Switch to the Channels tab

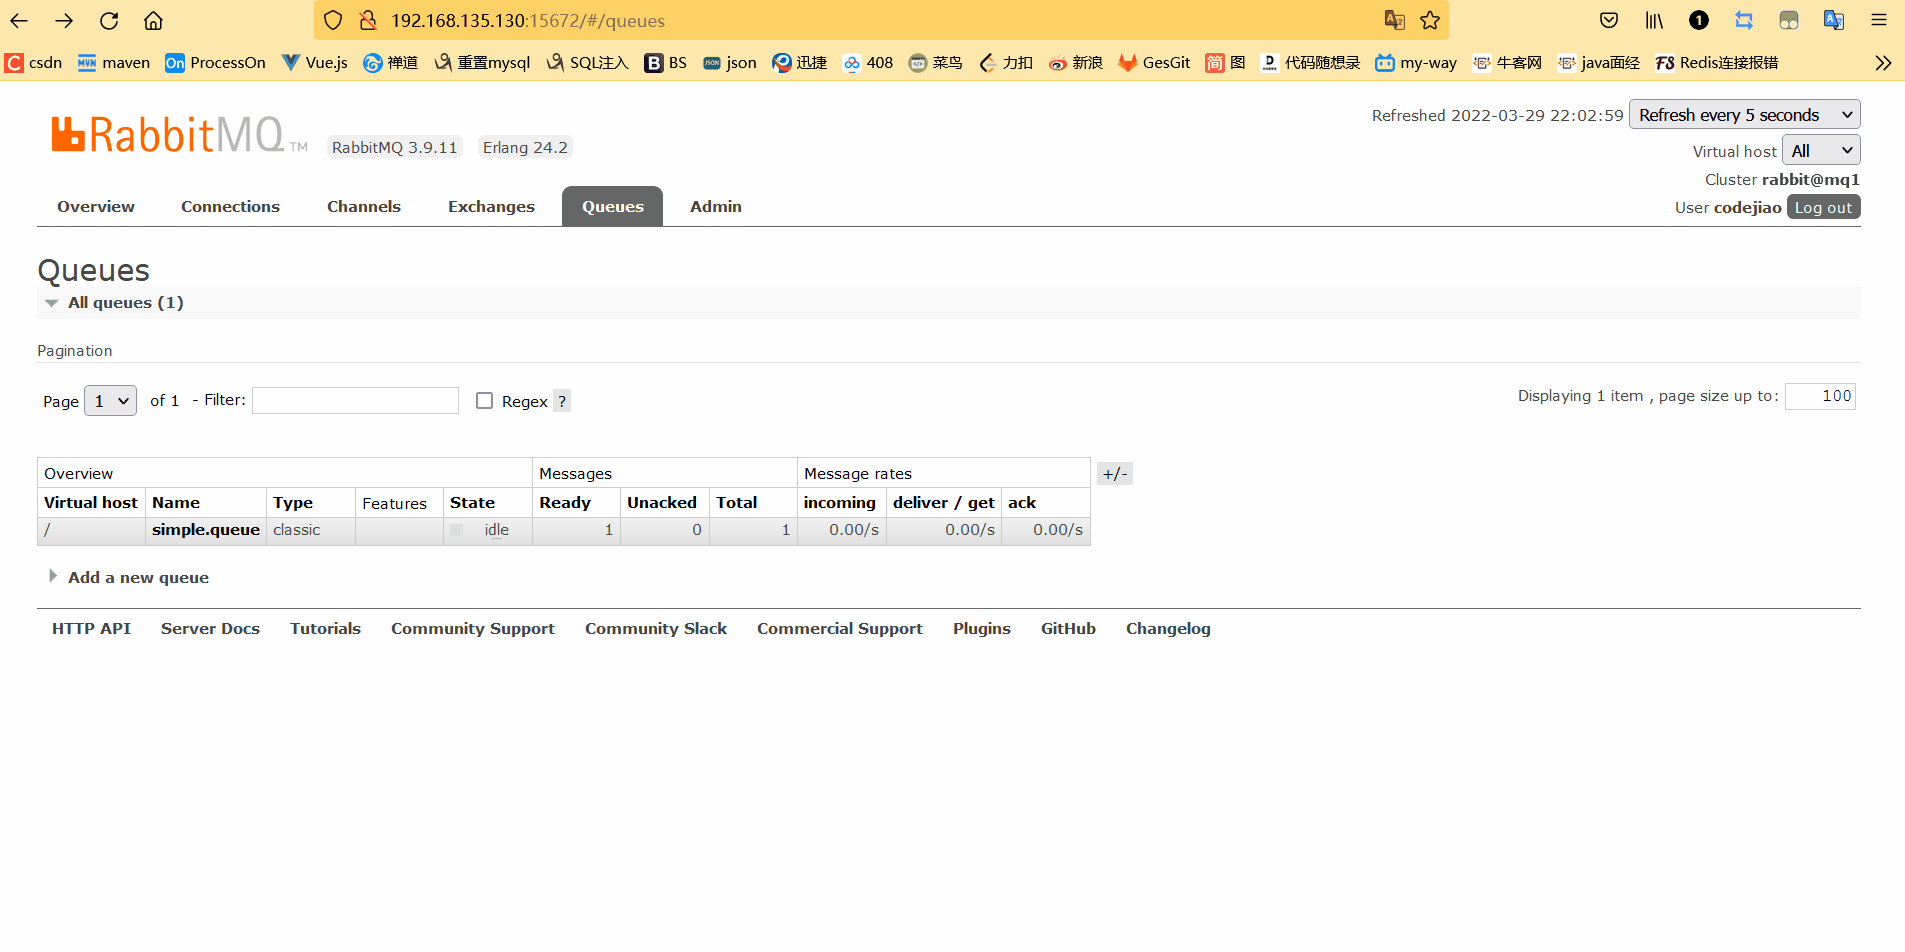pyautogui.click(x=364, y=207)
